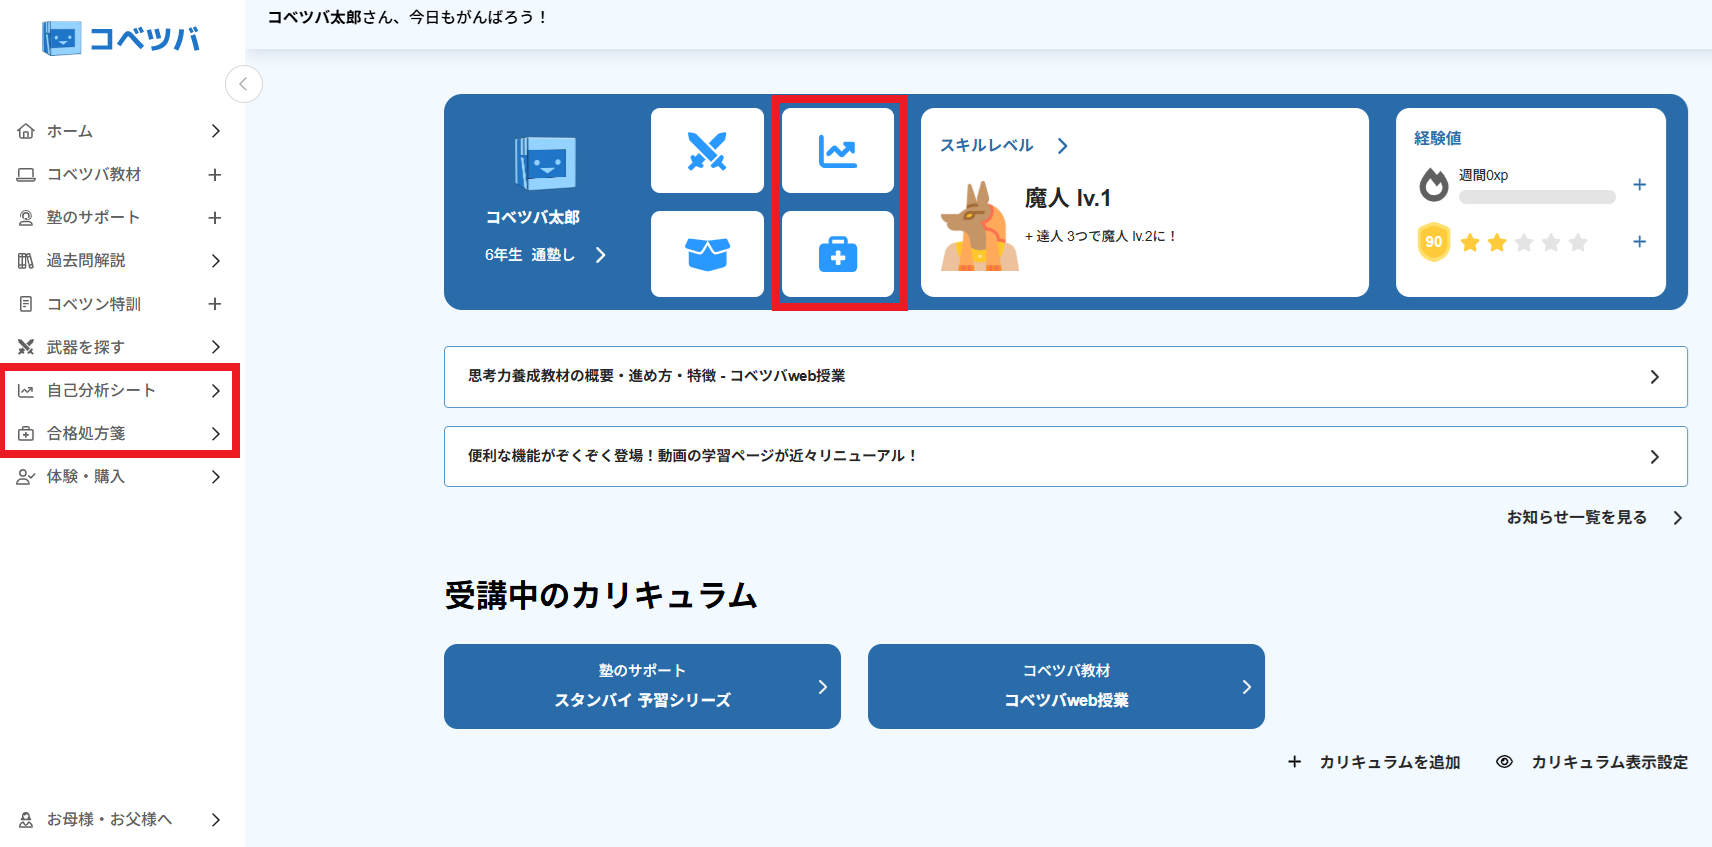Click the fifth gray star rating
1712x847 pixels.
tap(1578, 242)
